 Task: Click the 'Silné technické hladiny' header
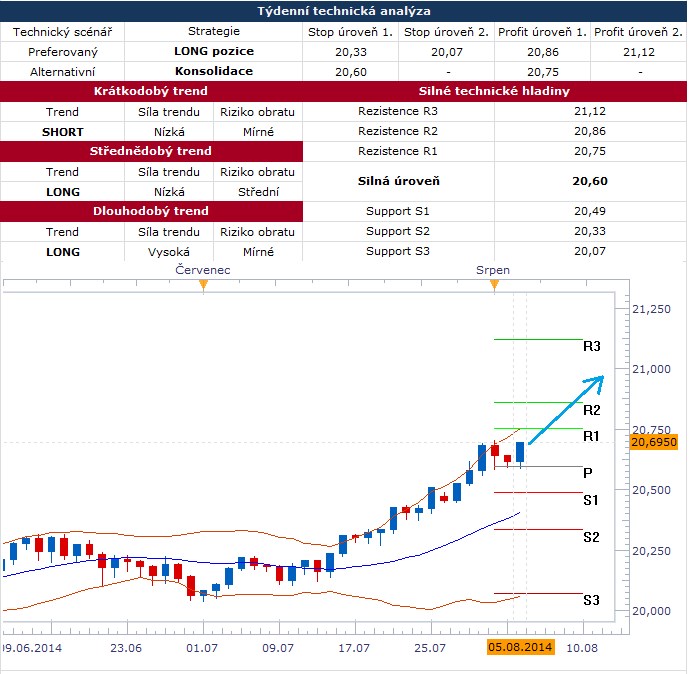pyautogui.click(x=494, y=91)
